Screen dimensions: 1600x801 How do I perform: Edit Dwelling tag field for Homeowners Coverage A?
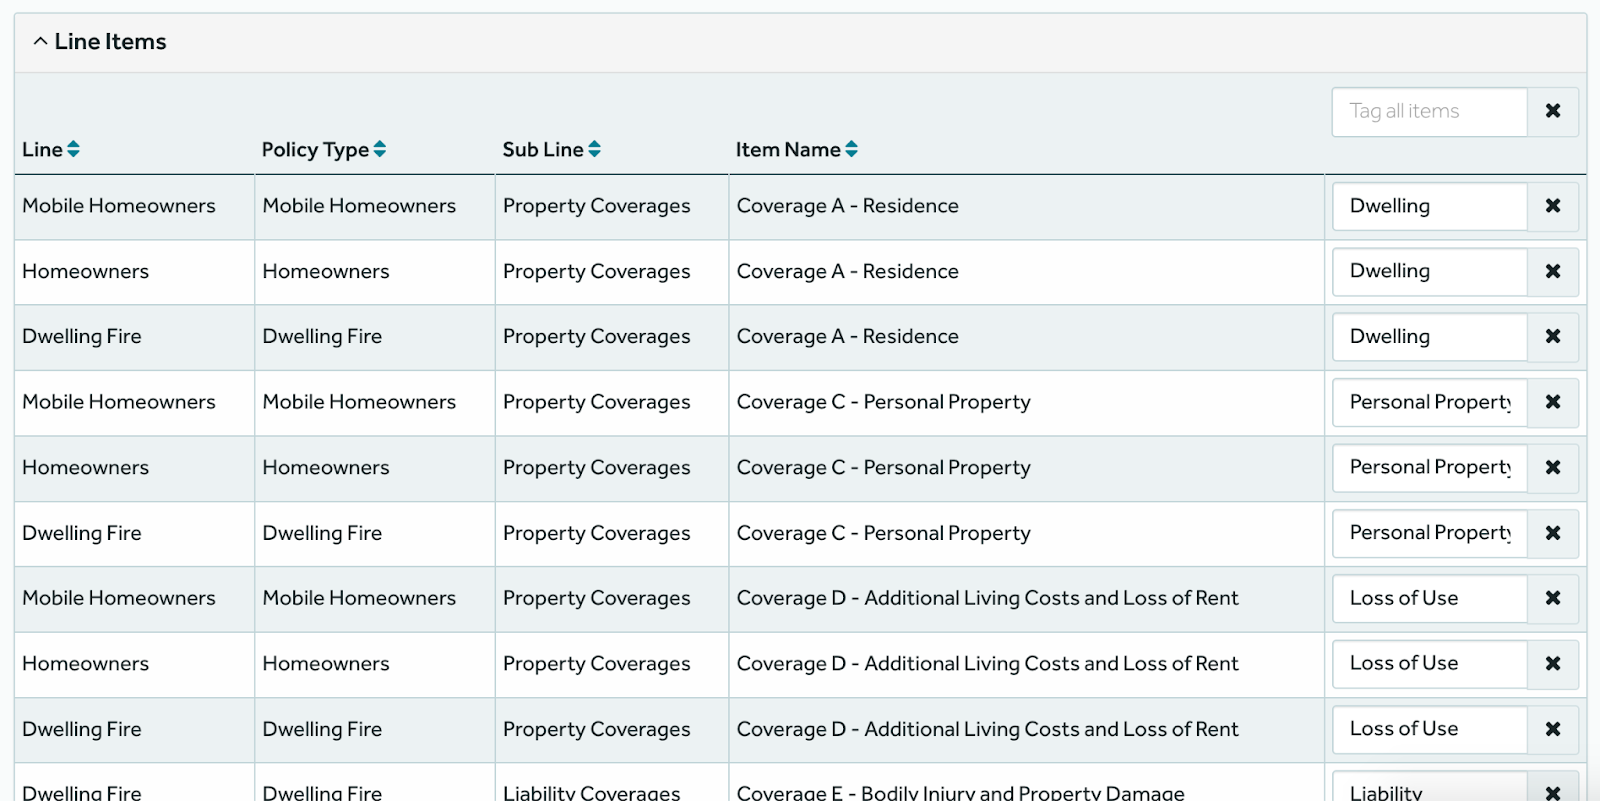1429,271
